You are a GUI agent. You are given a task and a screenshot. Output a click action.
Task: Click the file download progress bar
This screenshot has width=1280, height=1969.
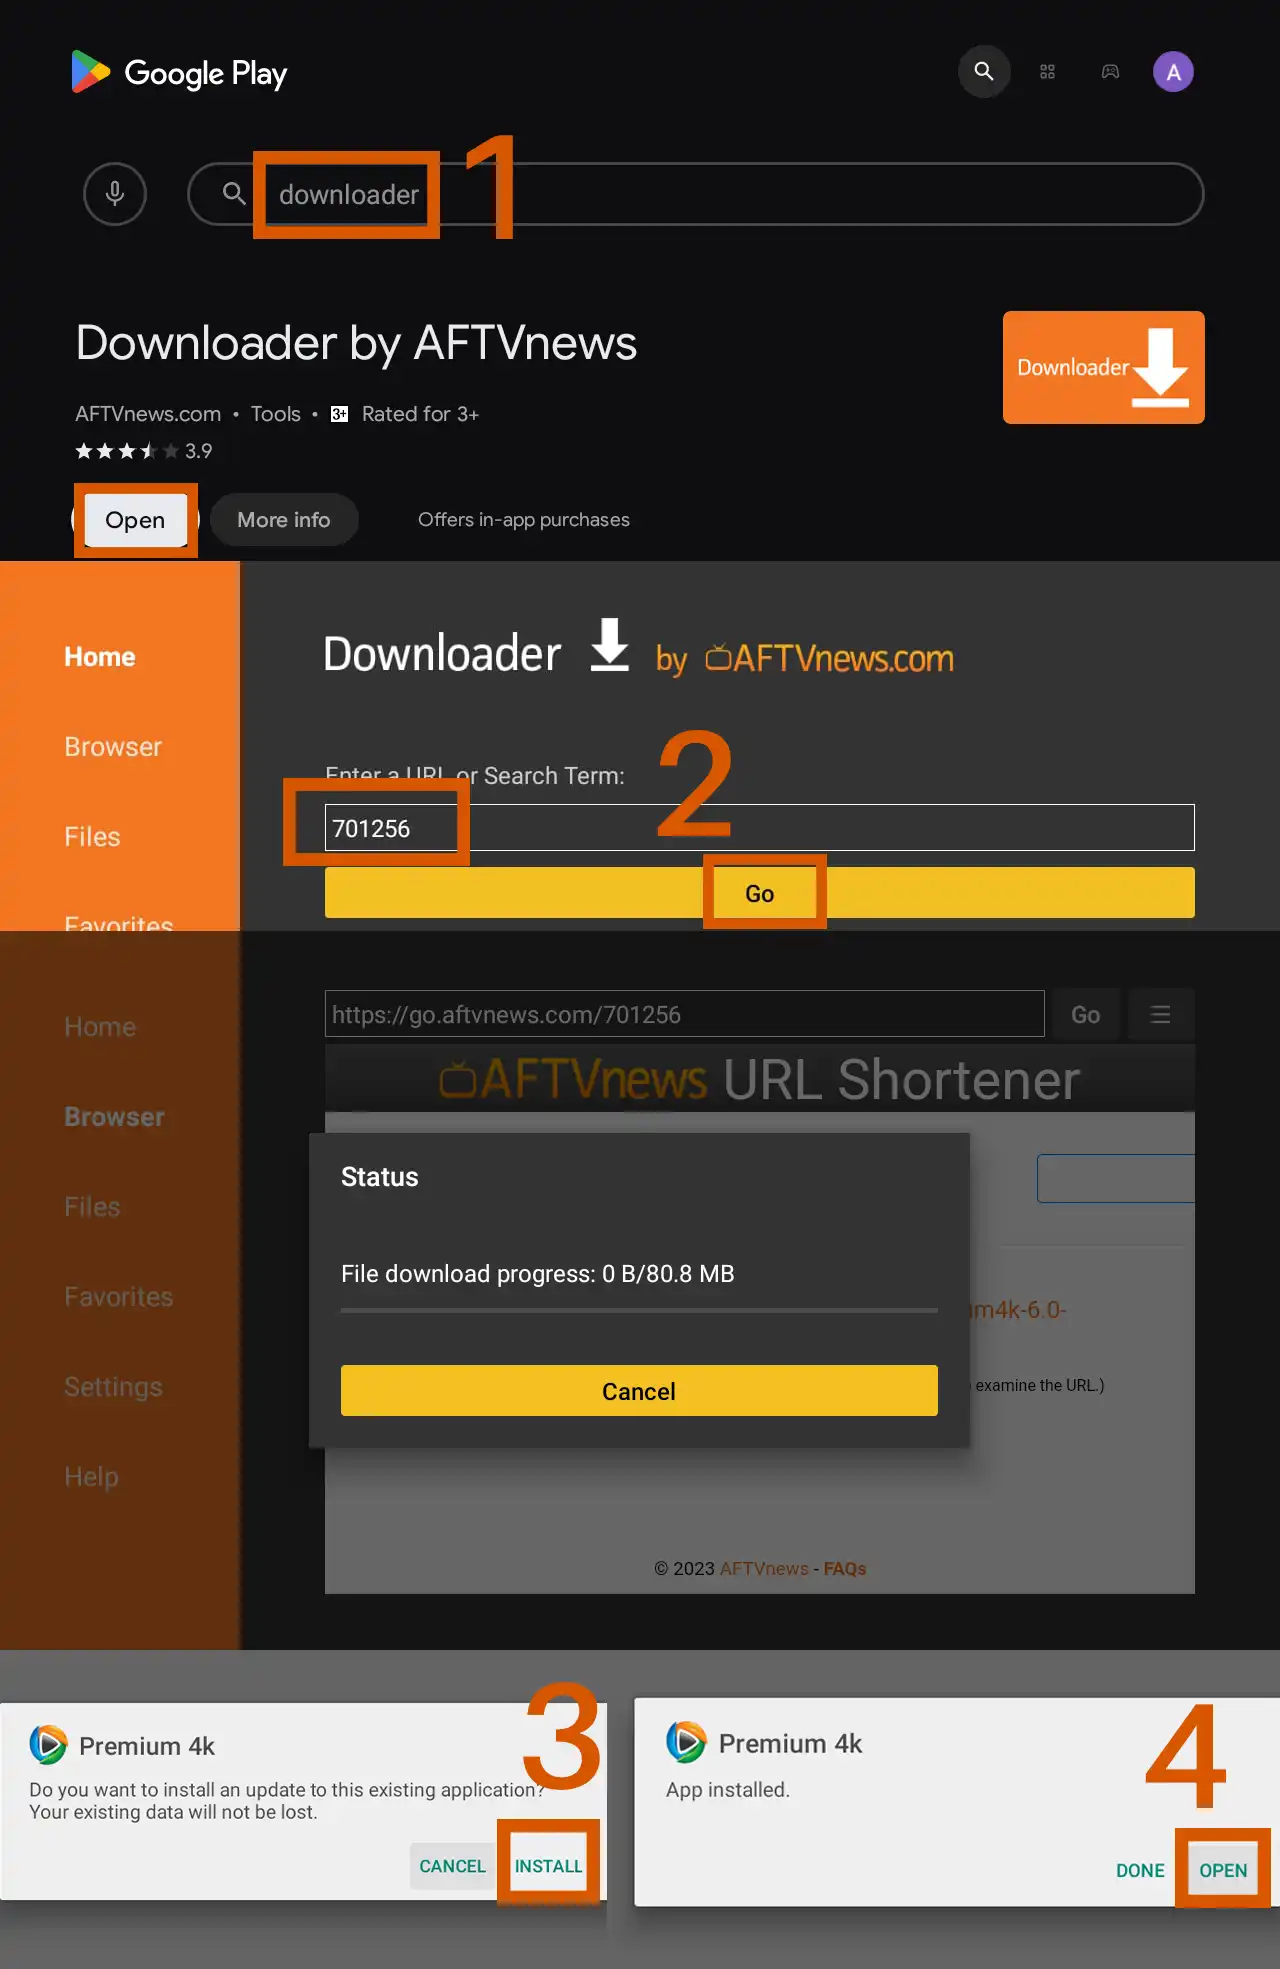[639, 1310]
